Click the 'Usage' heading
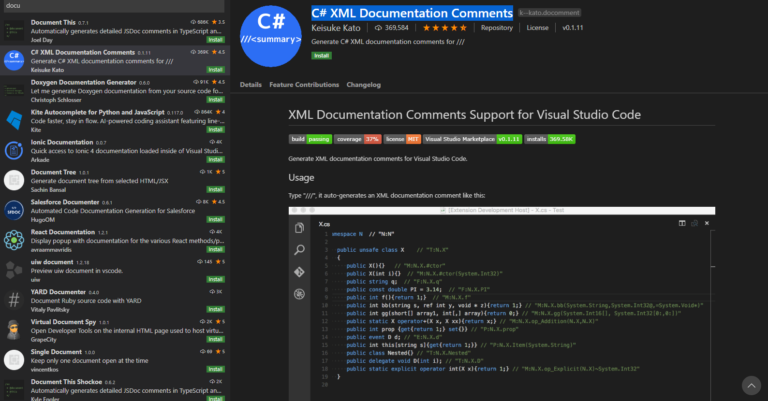 (x=301, y=178)
